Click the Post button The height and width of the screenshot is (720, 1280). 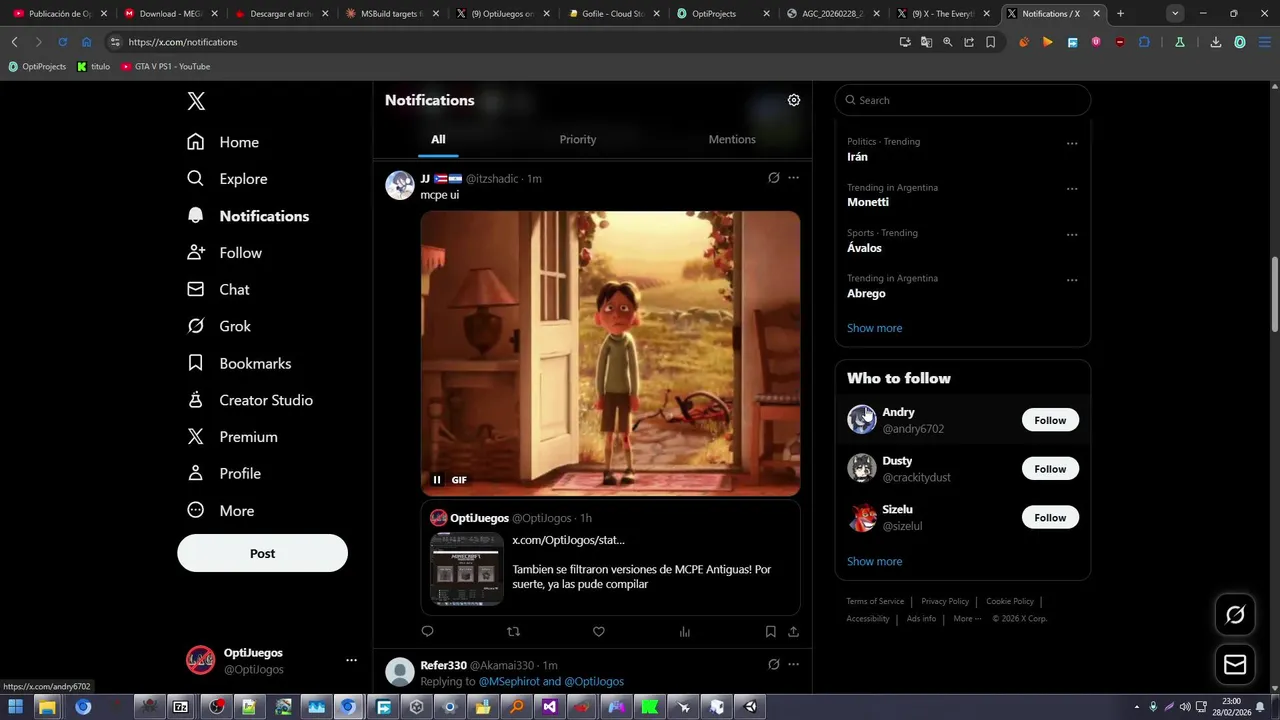[262, 553]
